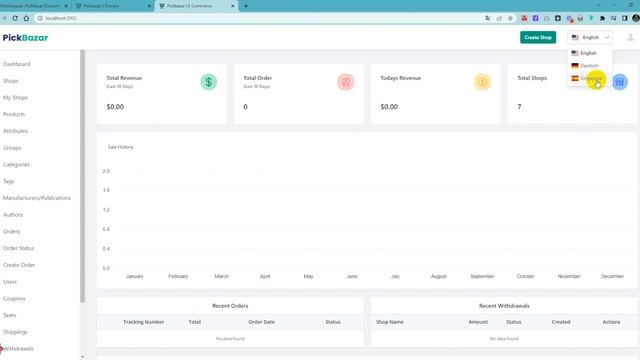The image size is (640, 360).
Task: Open Order Status in the sidebar
Action: coord(18,248)
